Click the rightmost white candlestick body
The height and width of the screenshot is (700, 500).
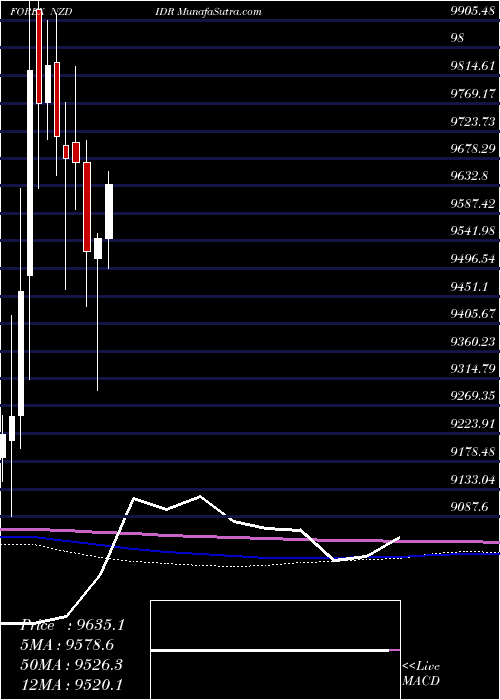click(109, 212)
